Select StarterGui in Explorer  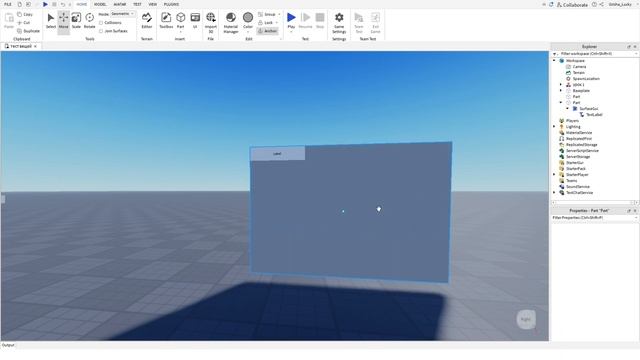point(575,163)
